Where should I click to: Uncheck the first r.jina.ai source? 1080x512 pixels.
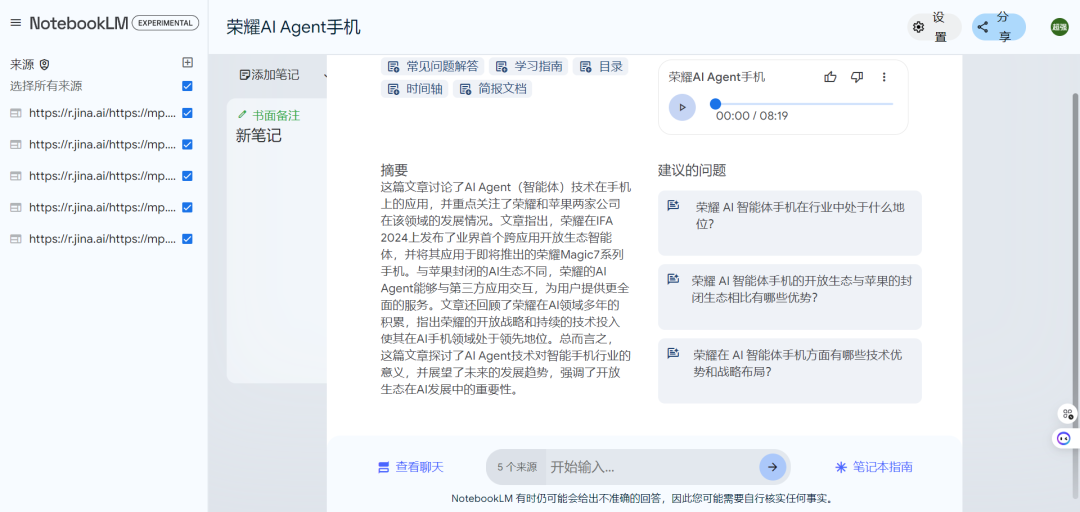[187, 113]
